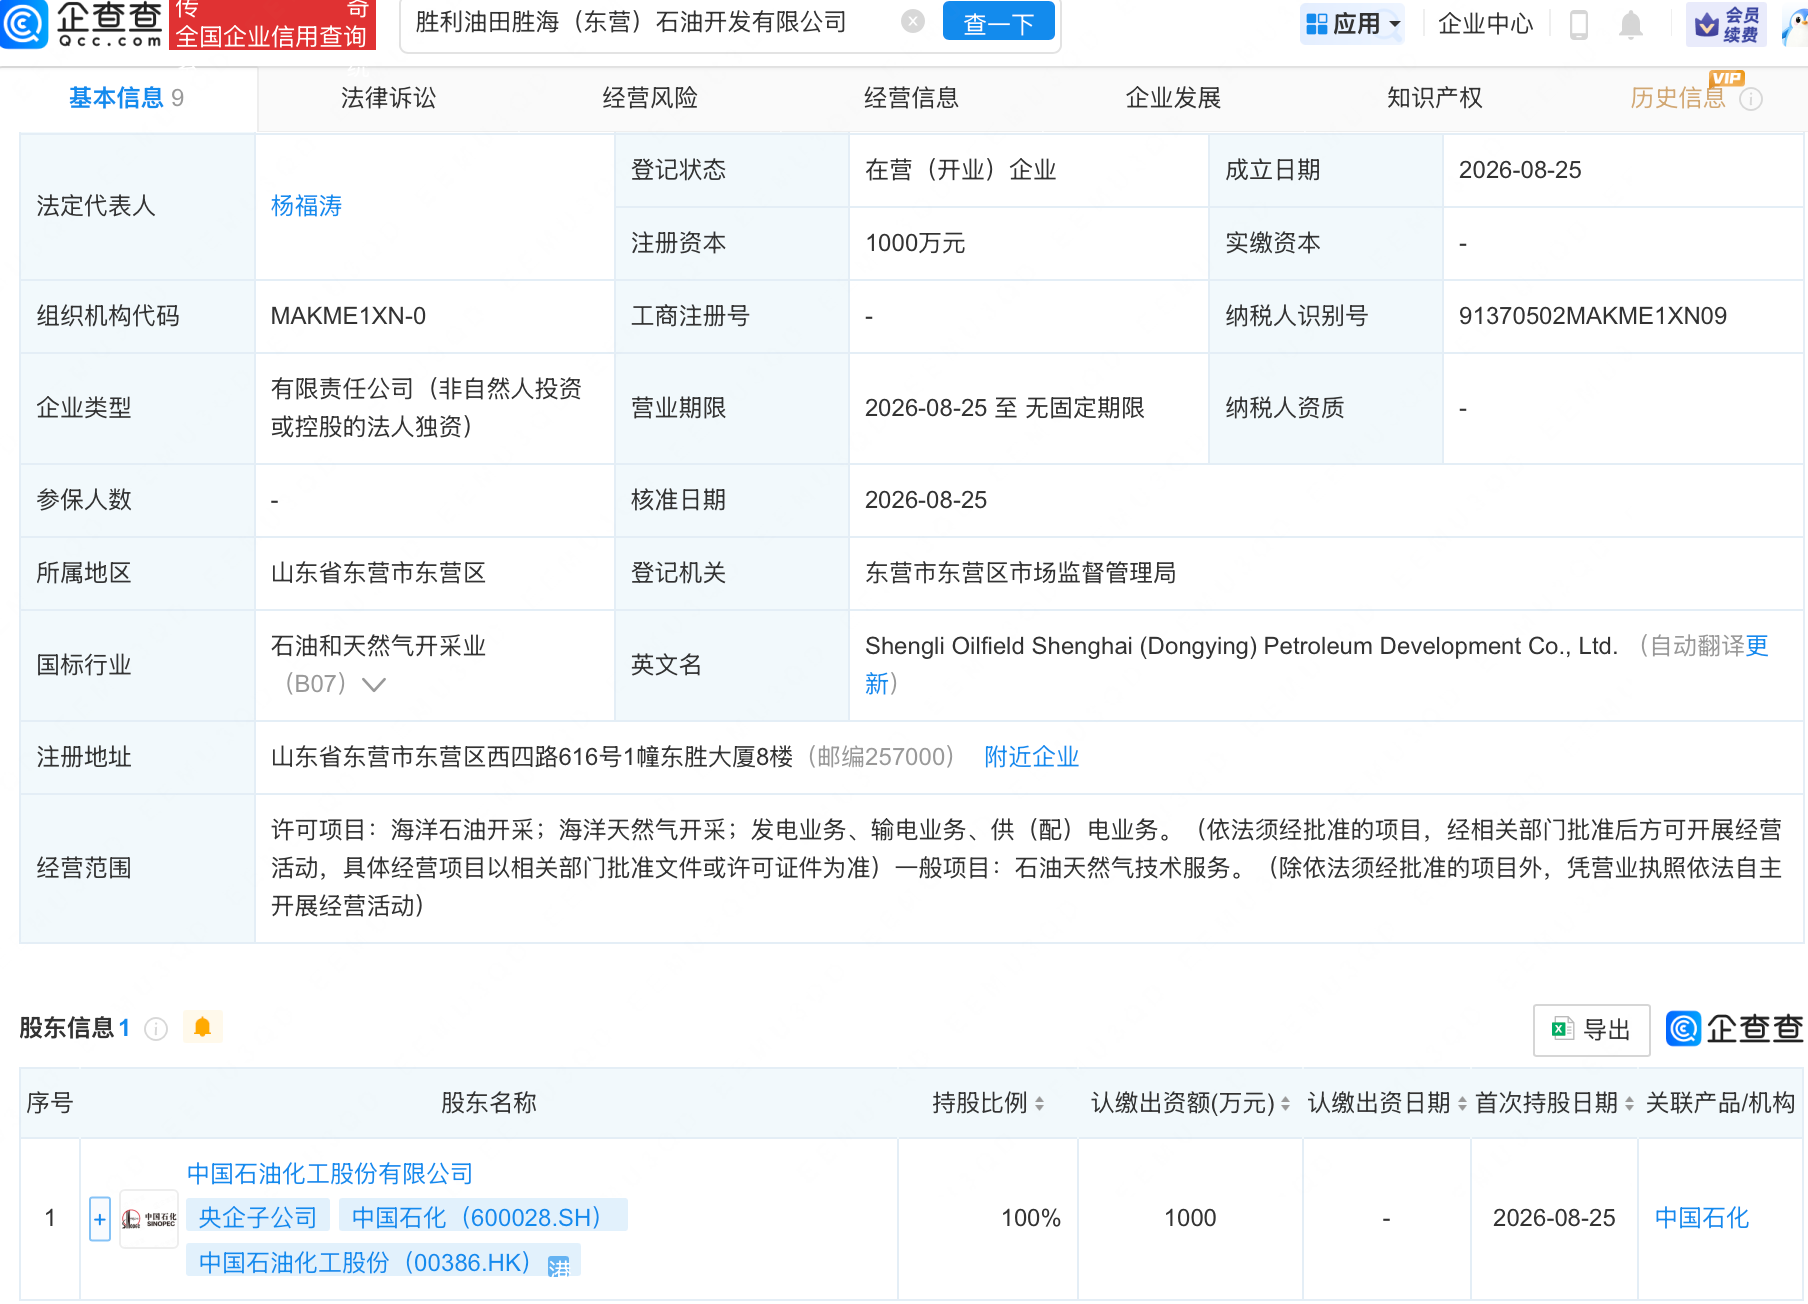Click registered capital 1000万元
Image resolution: width=1808 pixels, height=1304 pixels.
[915, 243]
